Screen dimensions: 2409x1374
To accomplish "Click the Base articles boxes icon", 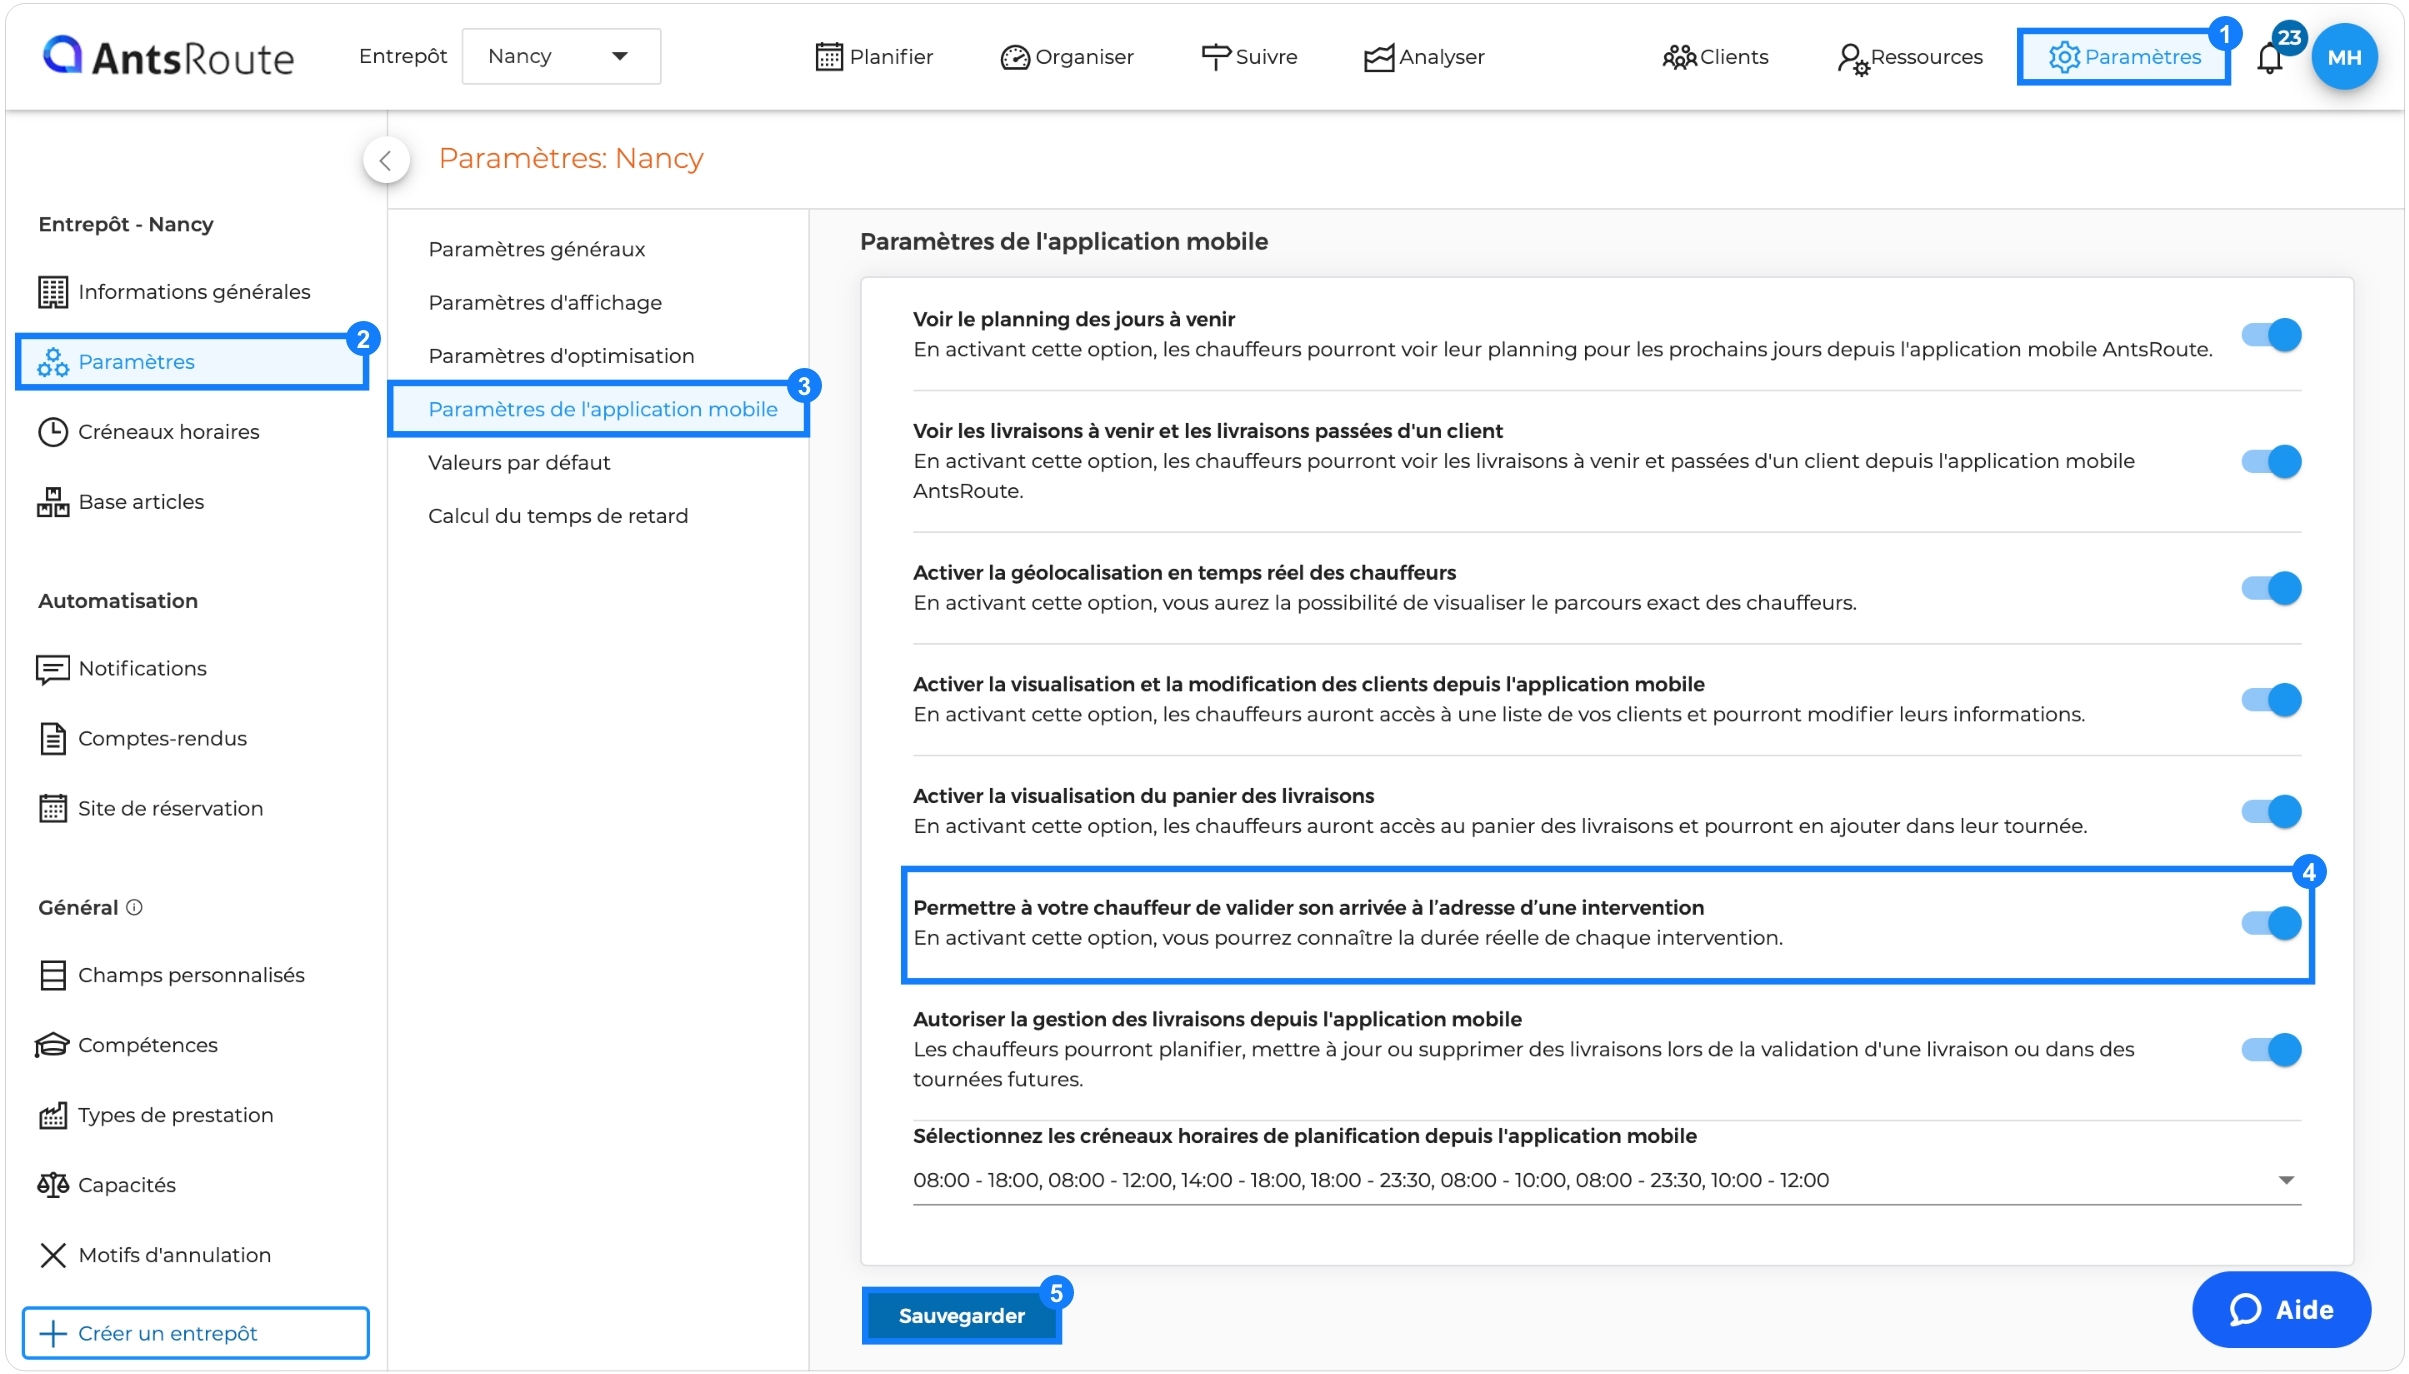I will coord(52,501).
